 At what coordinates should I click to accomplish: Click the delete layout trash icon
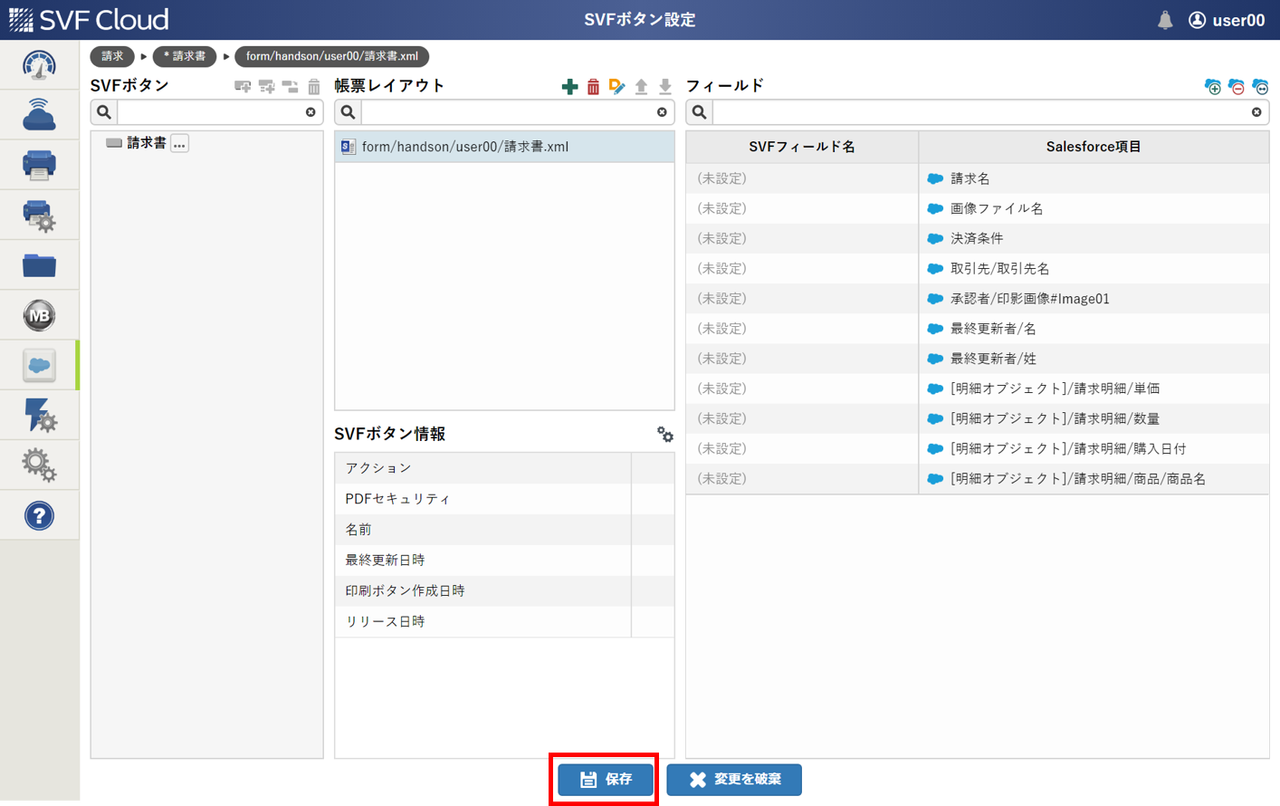click(595, 86)
